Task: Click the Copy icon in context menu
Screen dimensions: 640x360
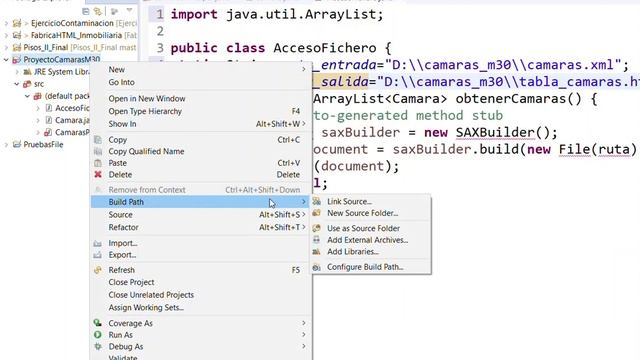Action: 98,140
